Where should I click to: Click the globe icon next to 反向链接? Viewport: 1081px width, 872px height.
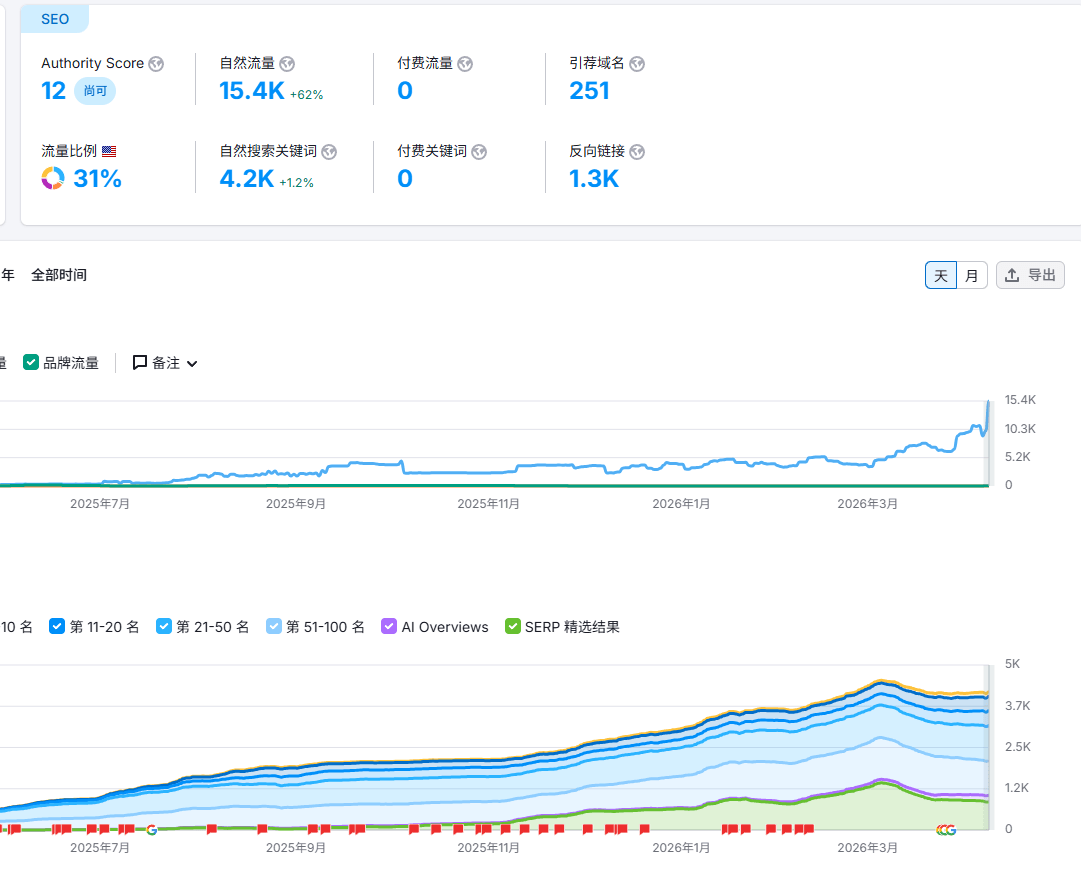tap(637, 152)
